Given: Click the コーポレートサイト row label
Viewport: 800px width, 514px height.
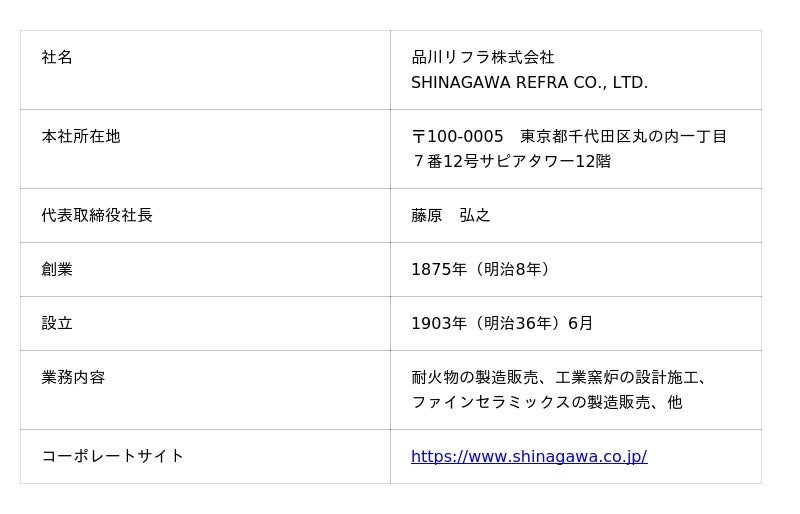Looking at the screenshot, I should click(112, 457).
